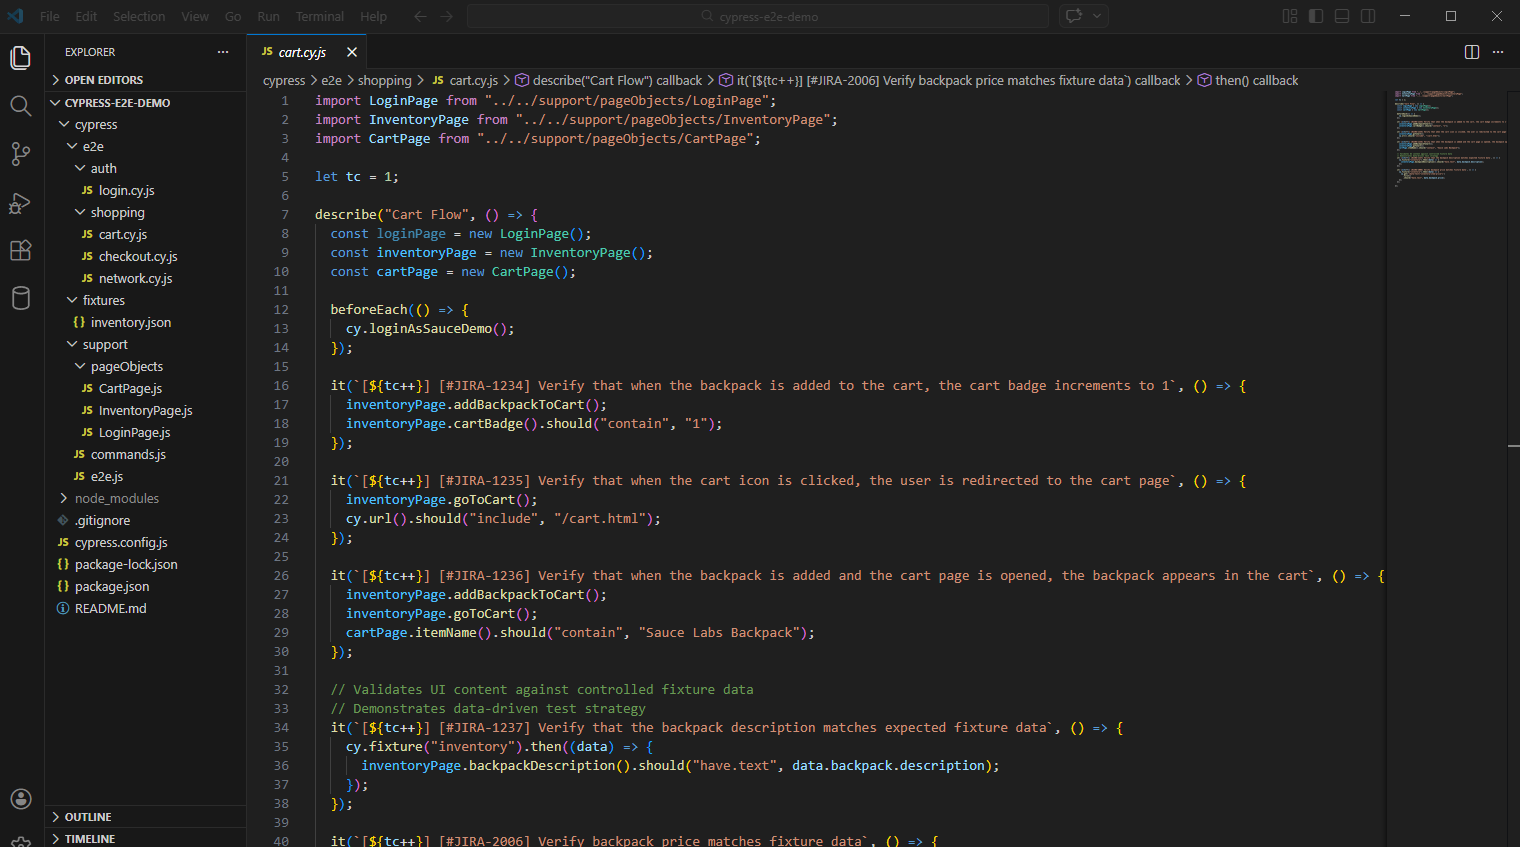This screenshot has height=847, width=1520.
Task: Toggle the Primary Side Bar visibility
Action: coord(1315,16)
